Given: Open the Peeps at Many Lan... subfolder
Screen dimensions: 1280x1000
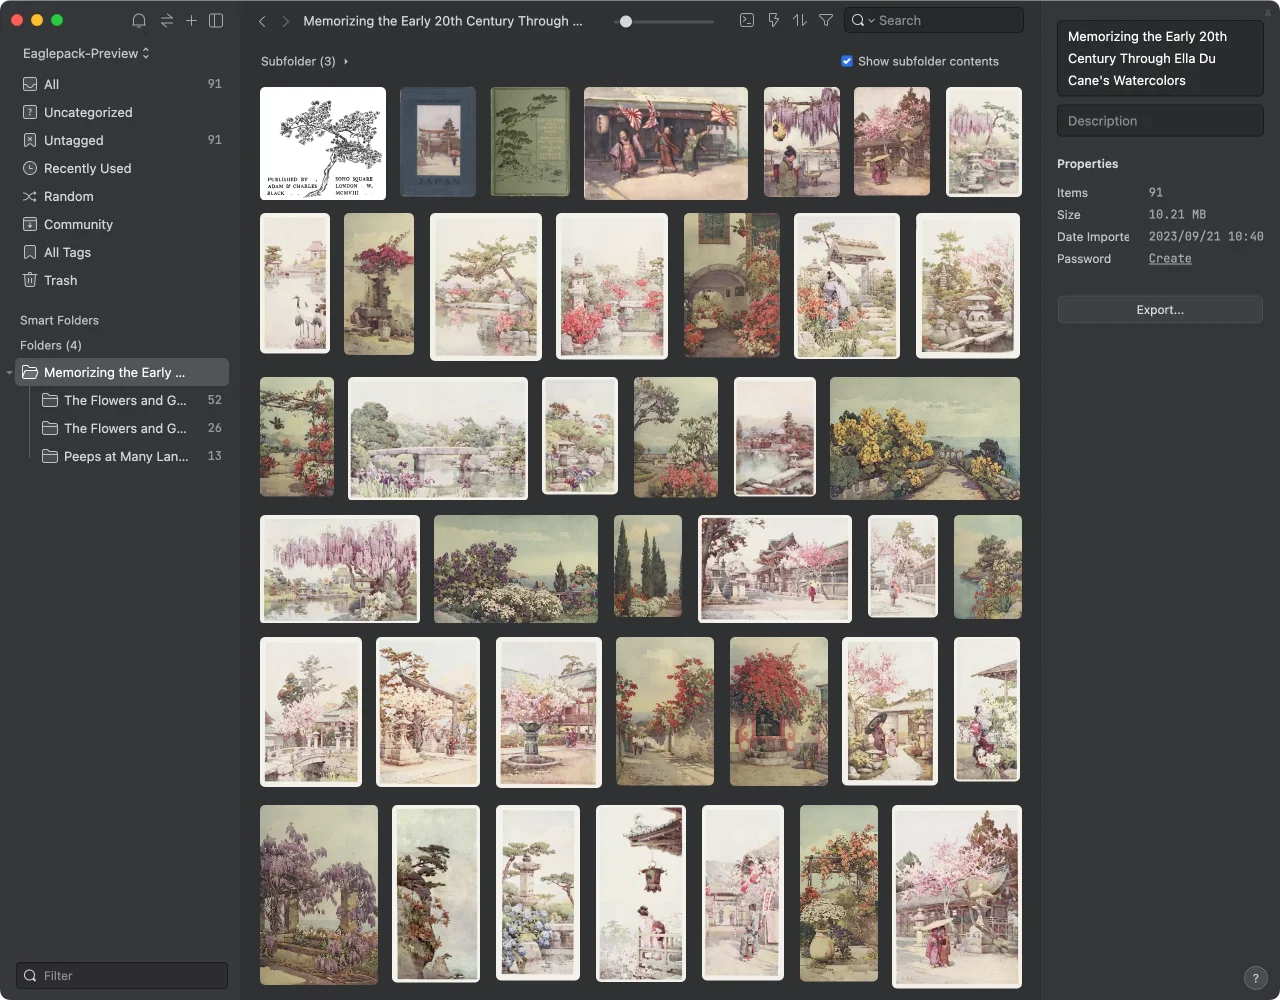Looking at the screenshot, I should 130,456.
